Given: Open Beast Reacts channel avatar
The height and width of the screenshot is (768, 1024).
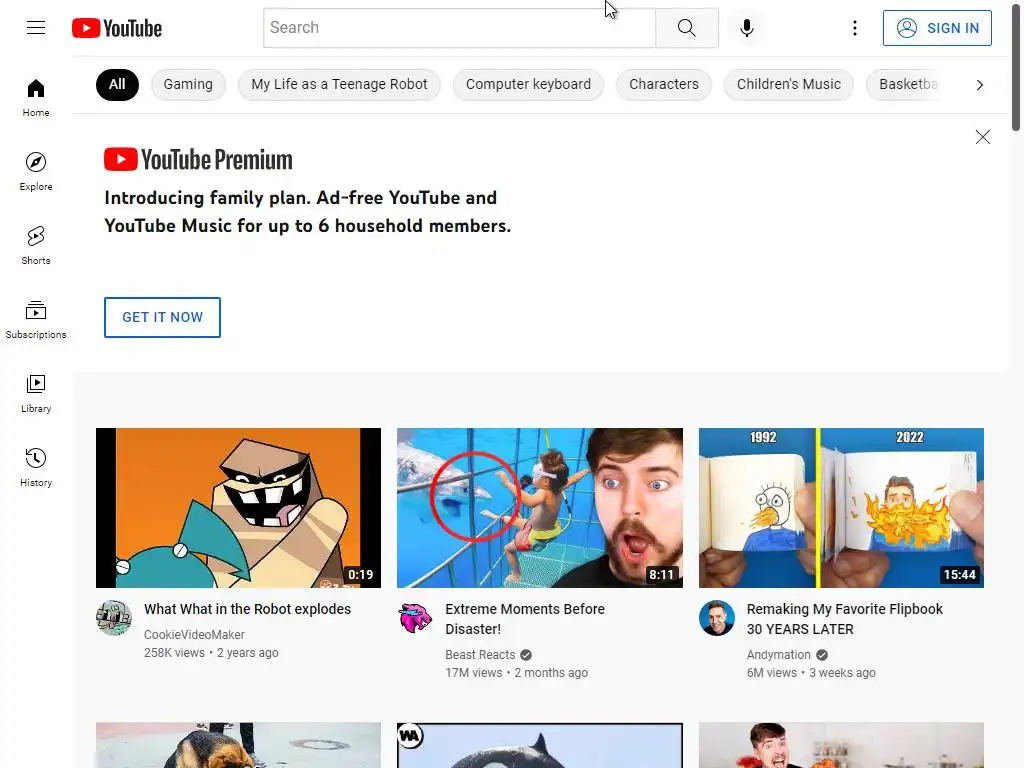Looking at the screenshot, I should [415, 618].
